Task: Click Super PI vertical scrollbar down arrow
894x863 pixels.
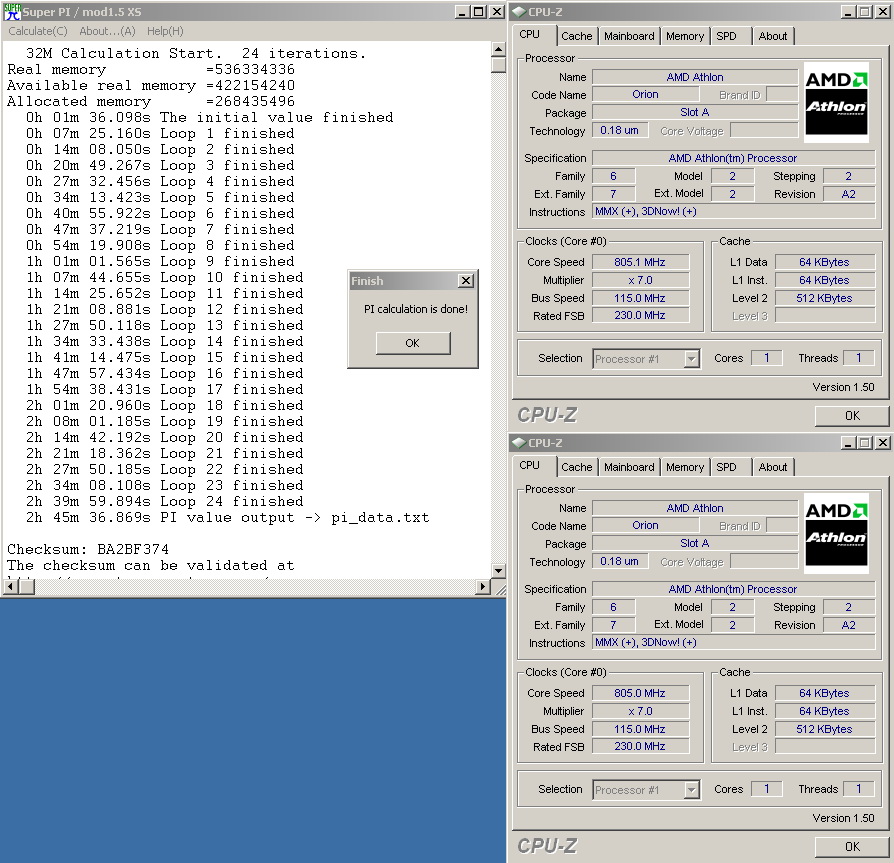Action: [498, 571]
